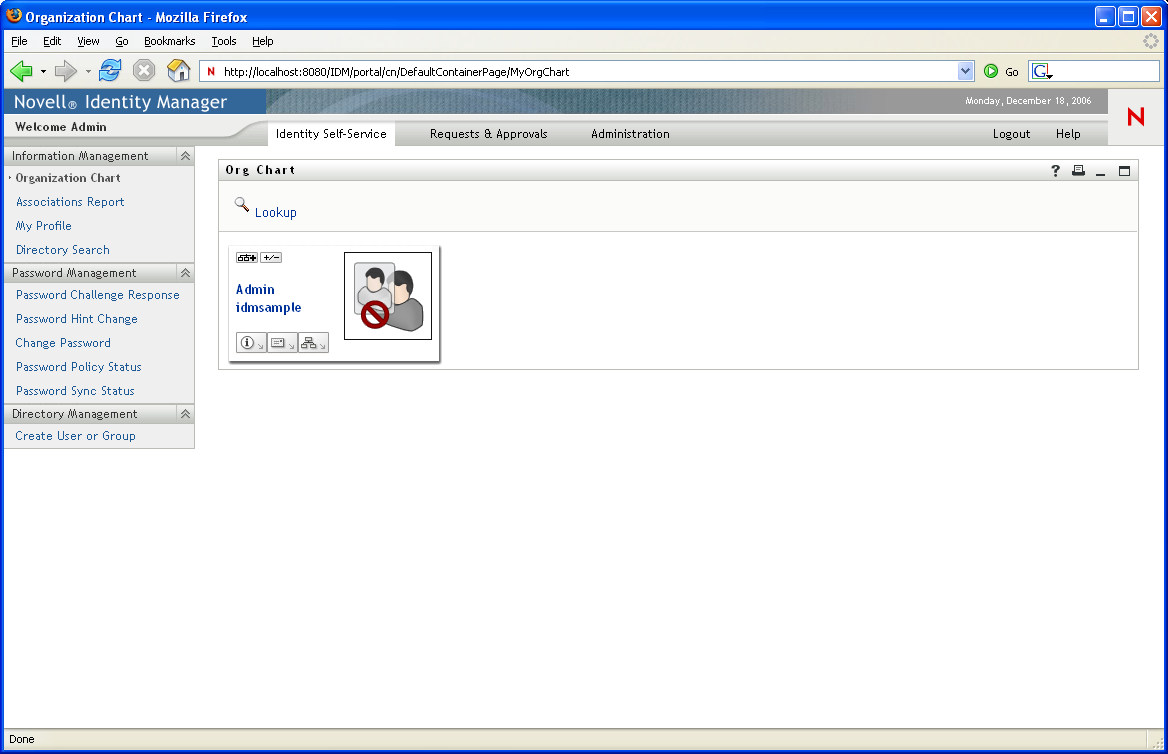
Task: Select Organization Chart in sidebar
Action: 68,178
